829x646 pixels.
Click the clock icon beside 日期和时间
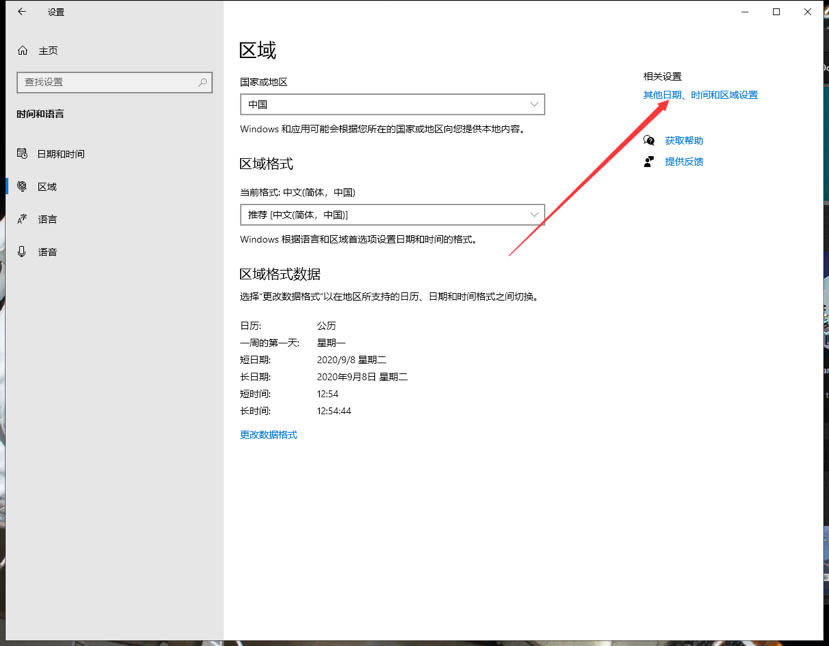tap(22, 154)
